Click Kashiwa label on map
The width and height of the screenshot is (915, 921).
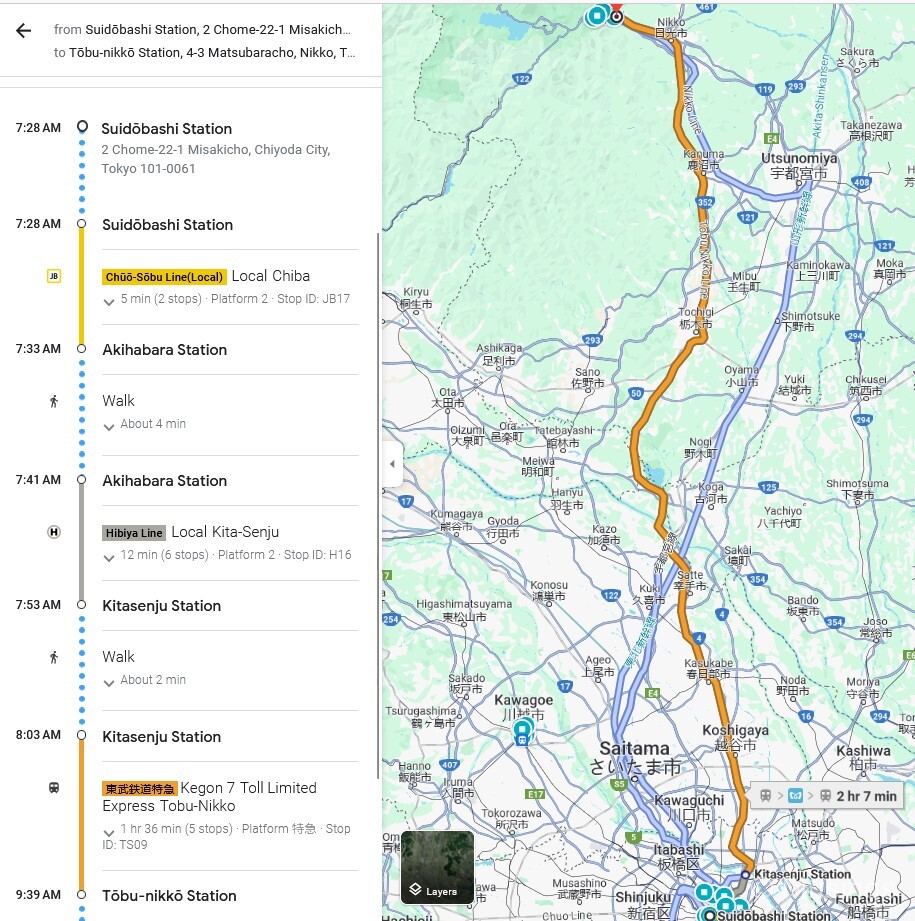pyautogui.click(x=863, y=758)
